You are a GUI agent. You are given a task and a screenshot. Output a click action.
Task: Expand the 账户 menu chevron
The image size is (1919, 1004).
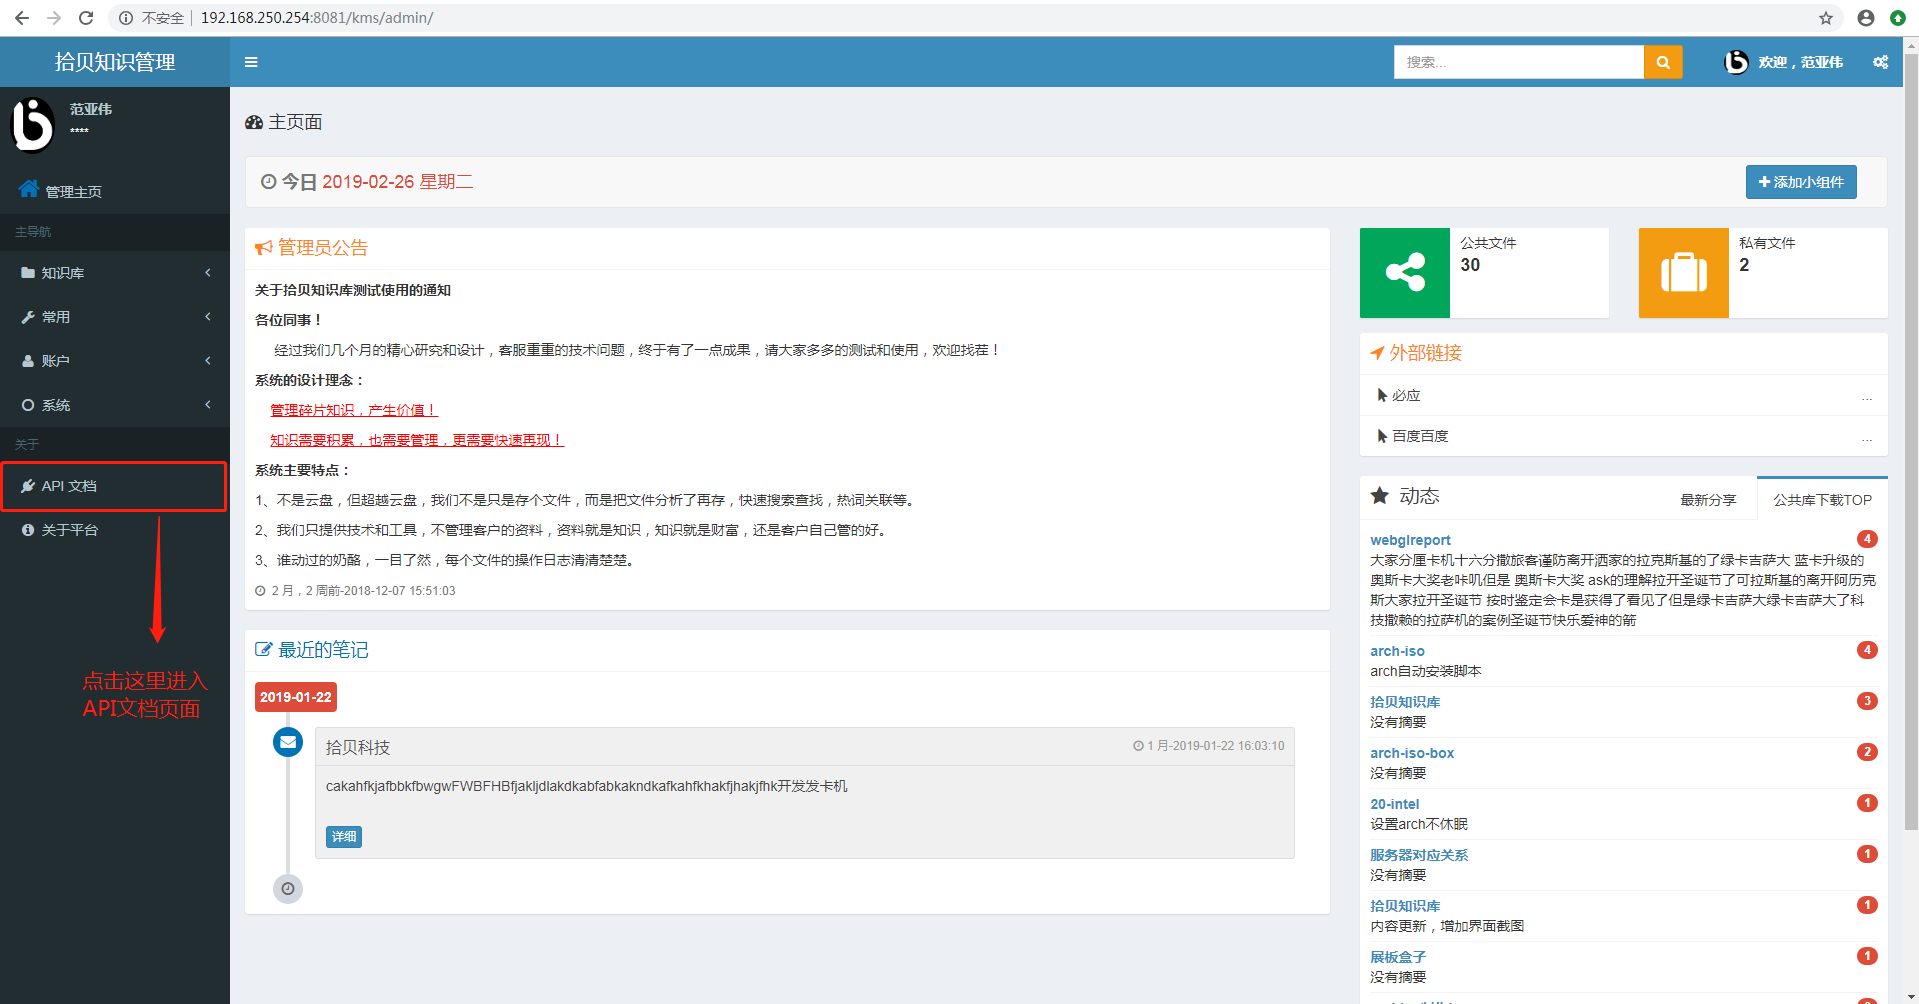[x=208, y=361]
